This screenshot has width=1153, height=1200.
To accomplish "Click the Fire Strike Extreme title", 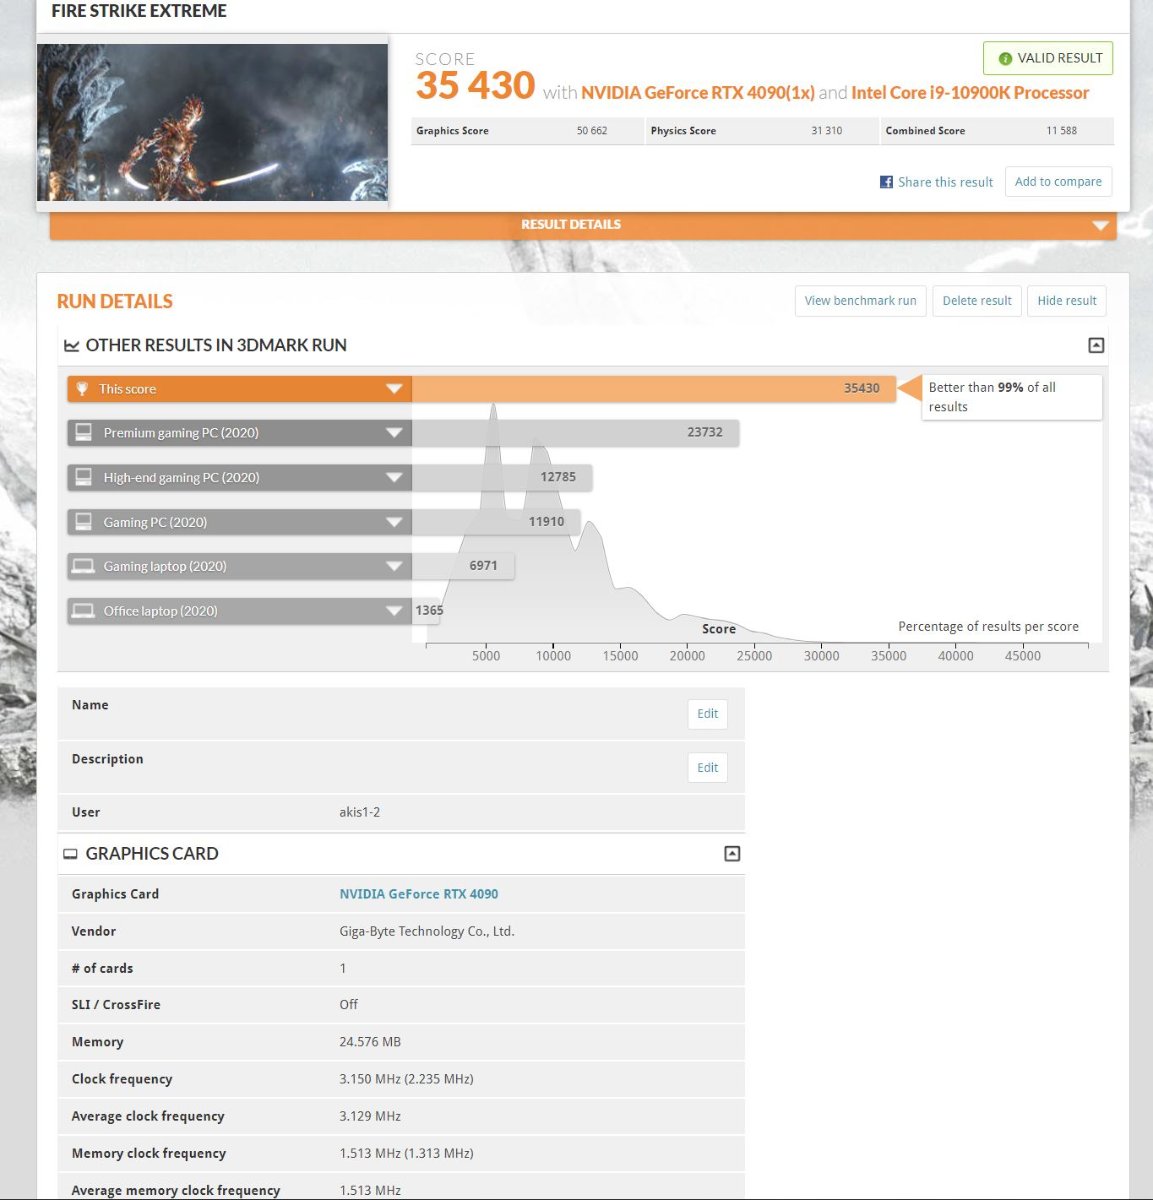I will coord(139,11).
